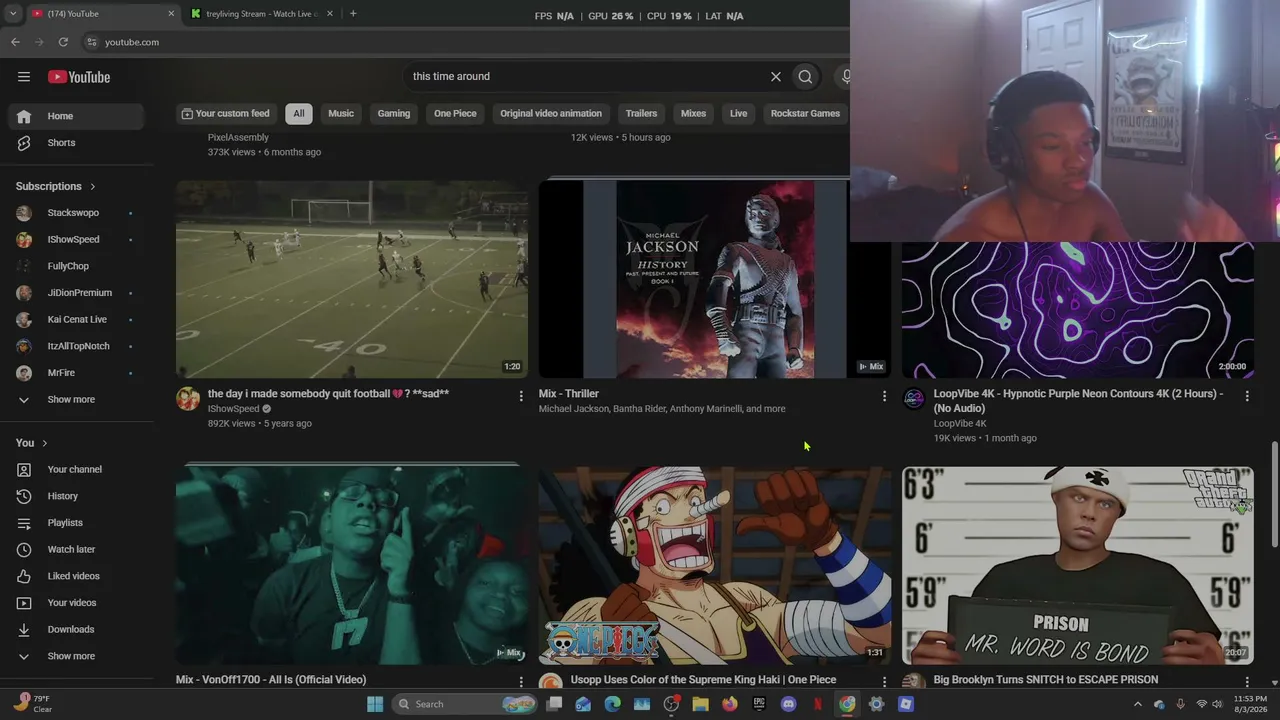This screenshot has width=1280, height=720.
Task: Filter feed by Mixes chip
Action: [693, 113]
